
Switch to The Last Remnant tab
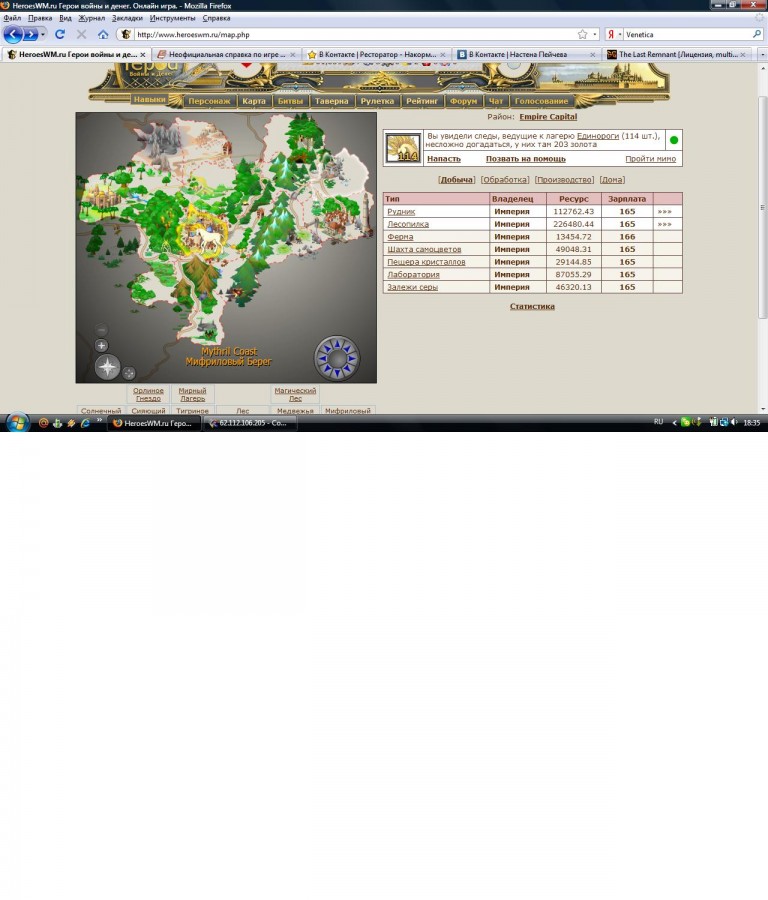(x=677, y=55)
